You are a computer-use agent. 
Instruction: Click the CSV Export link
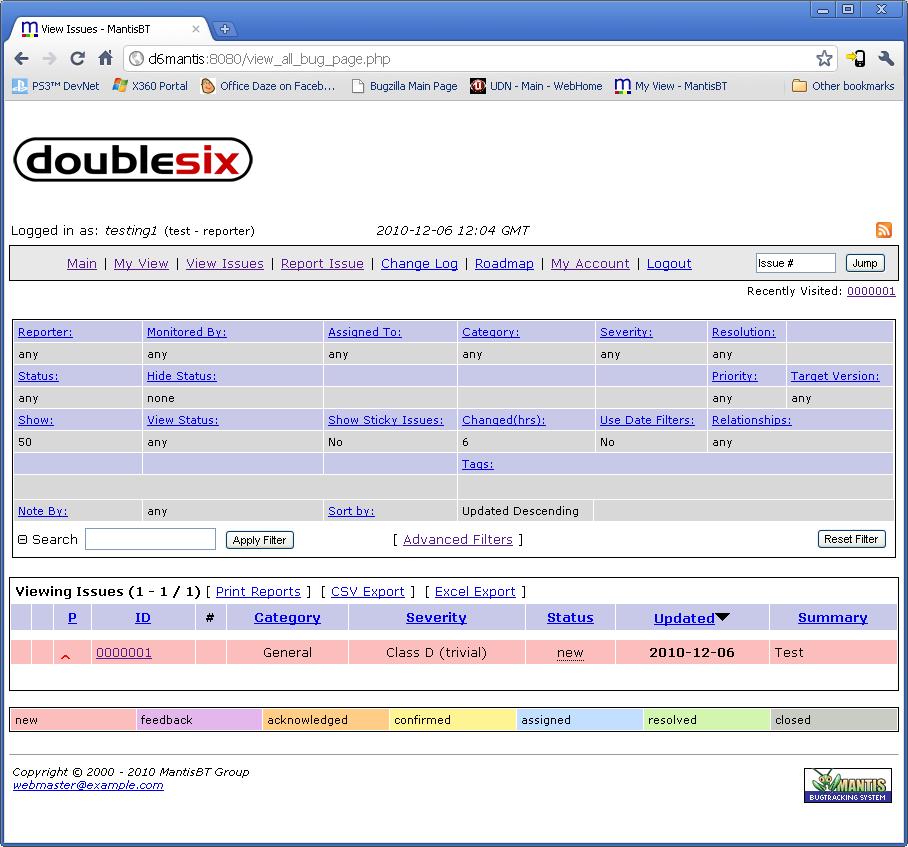click(x=367, y=592)
